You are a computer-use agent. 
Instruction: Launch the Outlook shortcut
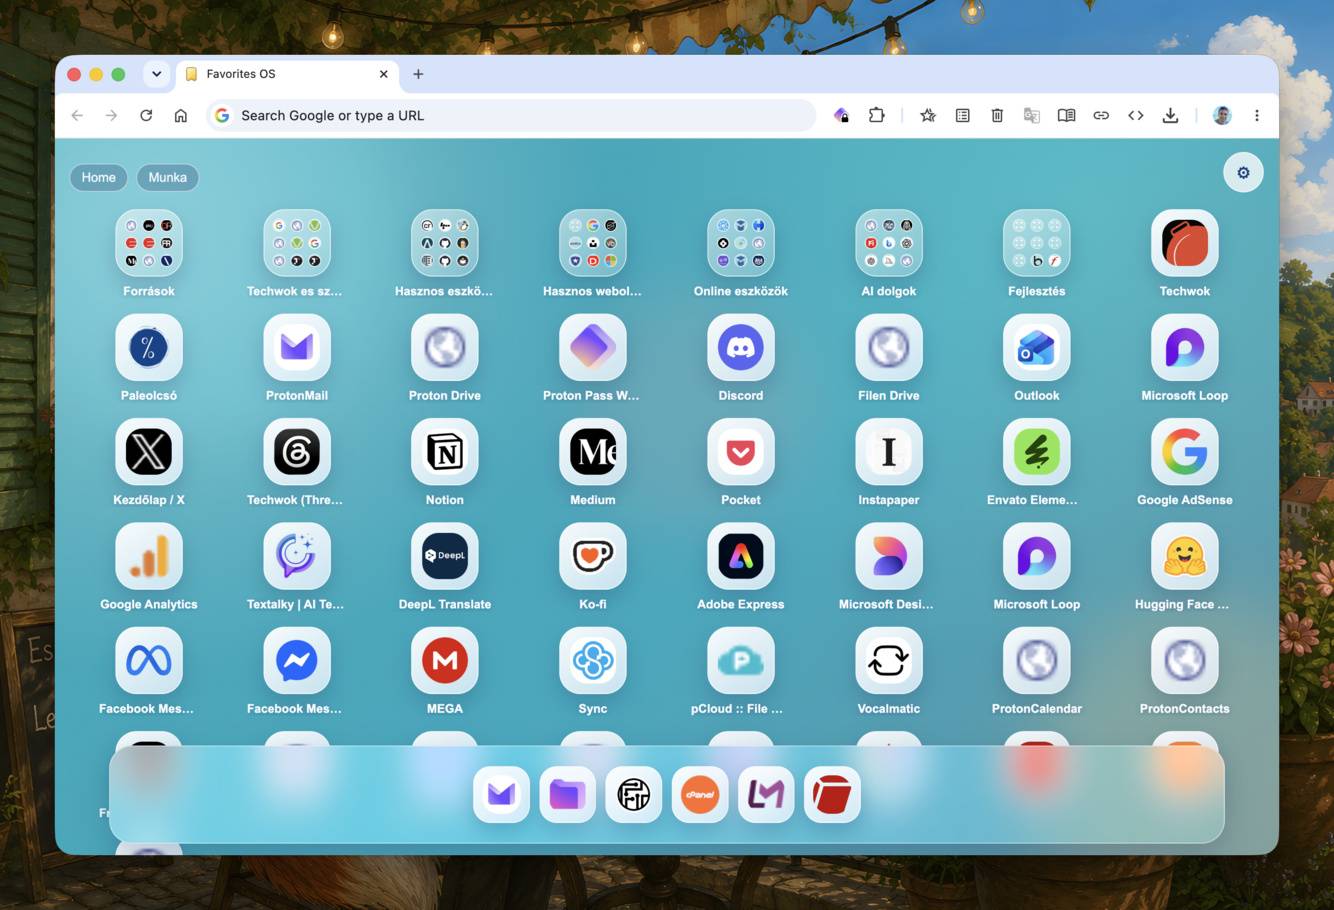pyautogui.click(x=1037, y=347)
